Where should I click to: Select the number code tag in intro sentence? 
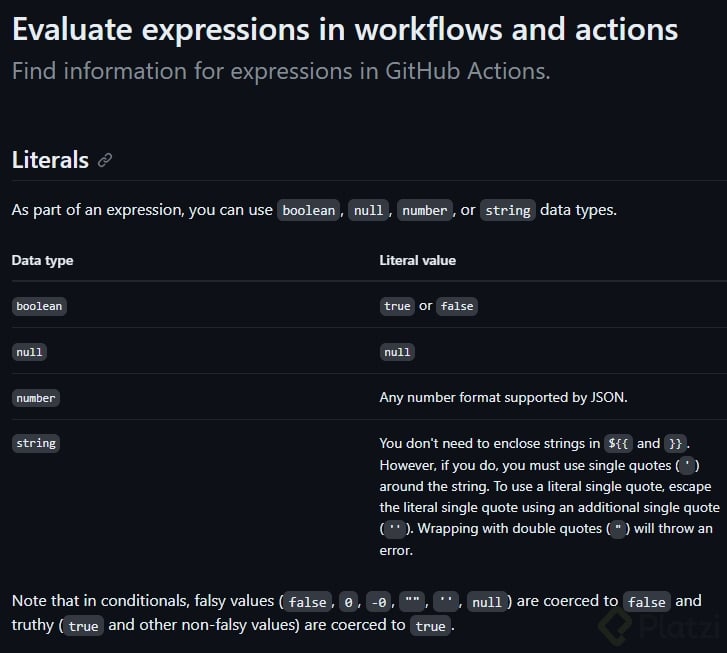click(425, 211)
